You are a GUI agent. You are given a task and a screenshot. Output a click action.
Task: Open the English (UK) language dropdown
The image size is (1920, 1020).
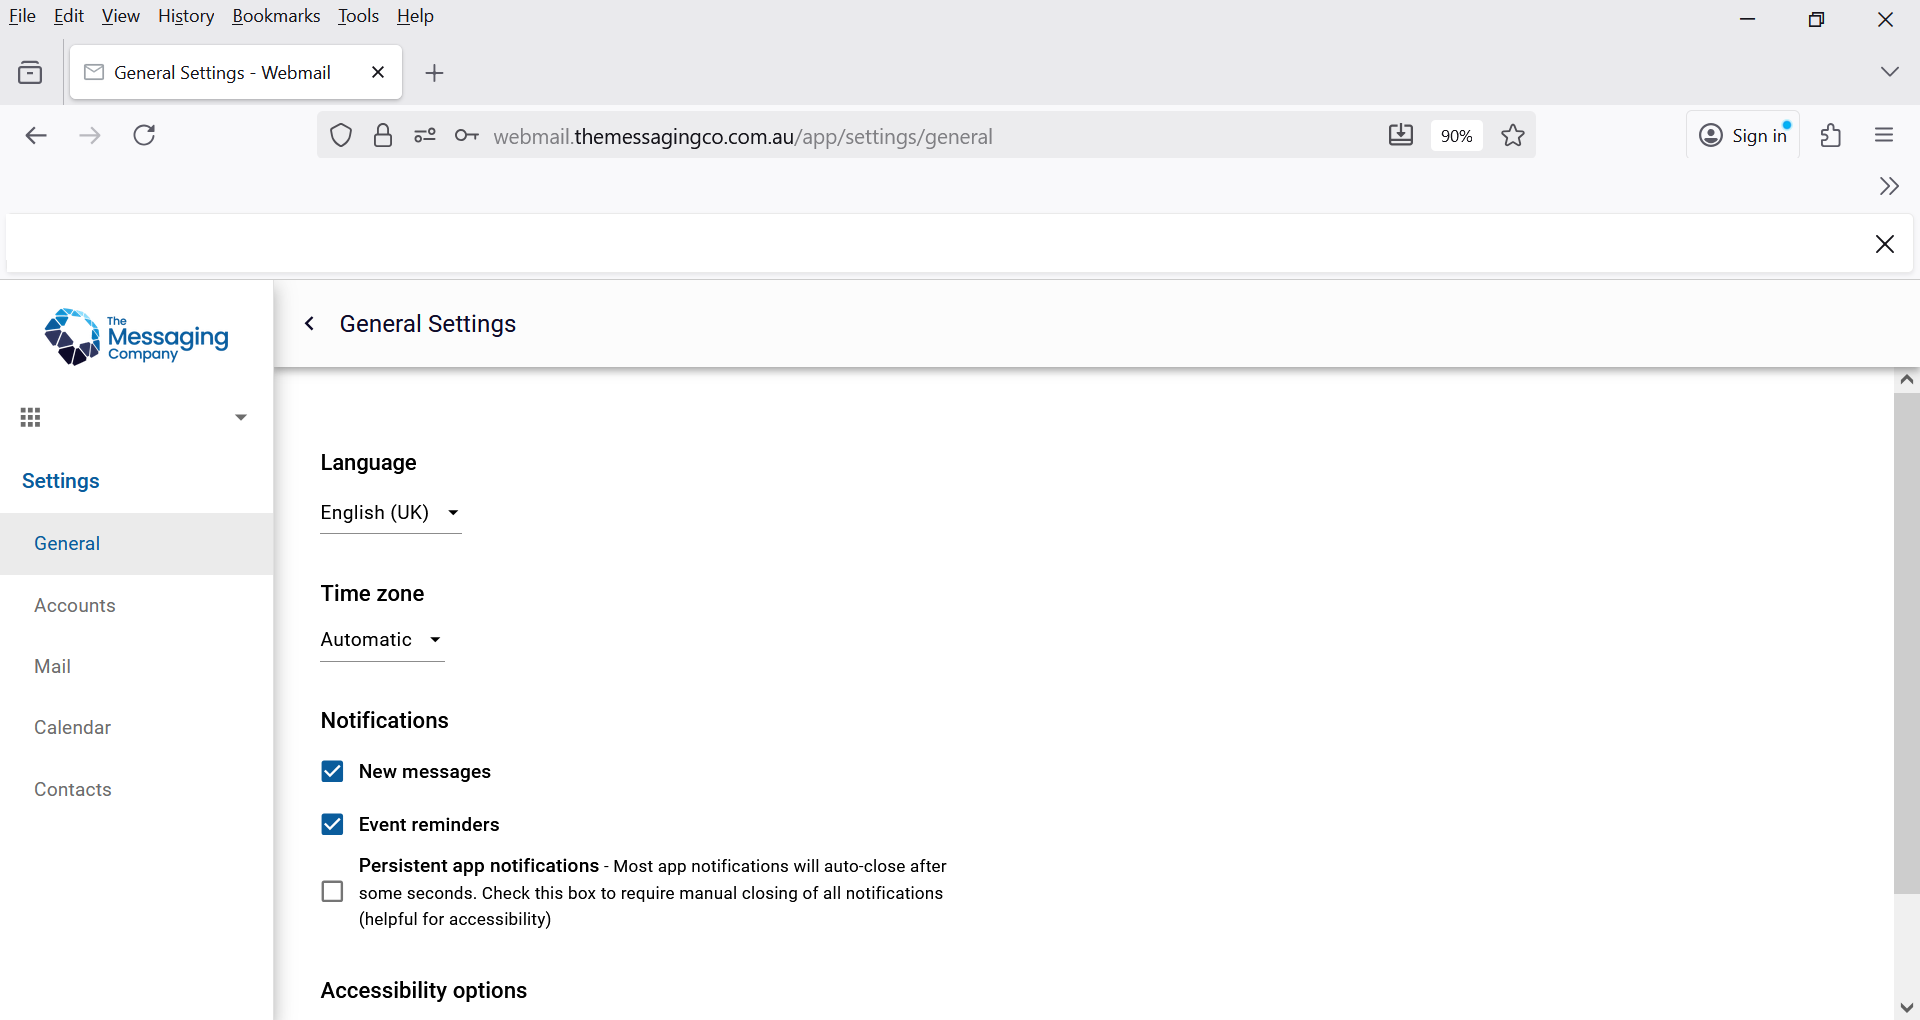pos(390,513)
